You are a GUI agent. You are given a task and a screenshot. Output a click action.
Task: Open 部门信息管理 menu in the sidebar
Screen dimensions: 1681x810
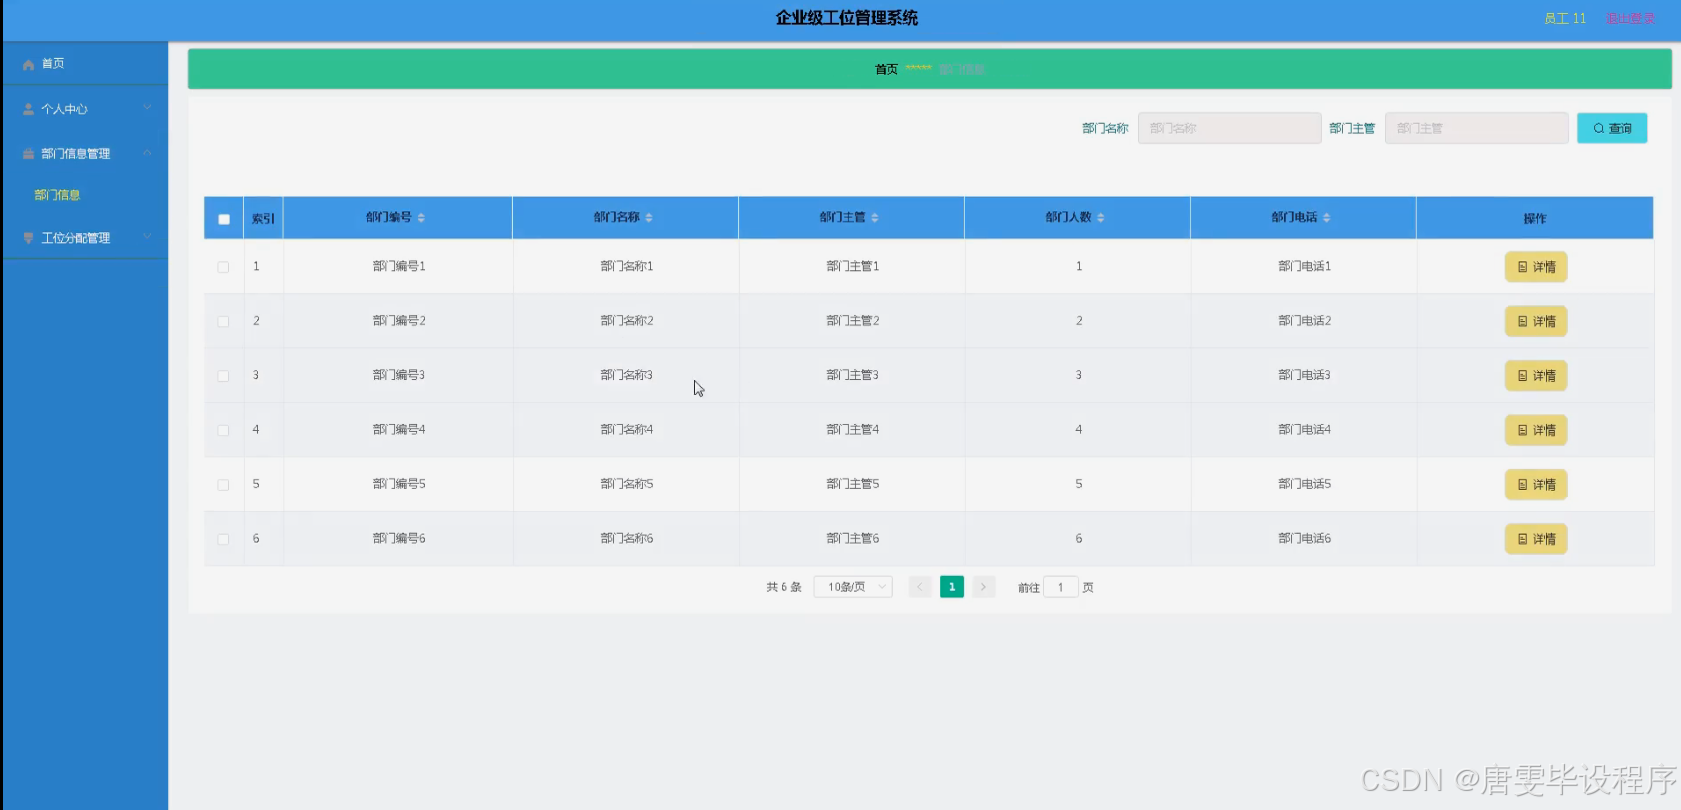pyautogui.click(x=85, y=154)
